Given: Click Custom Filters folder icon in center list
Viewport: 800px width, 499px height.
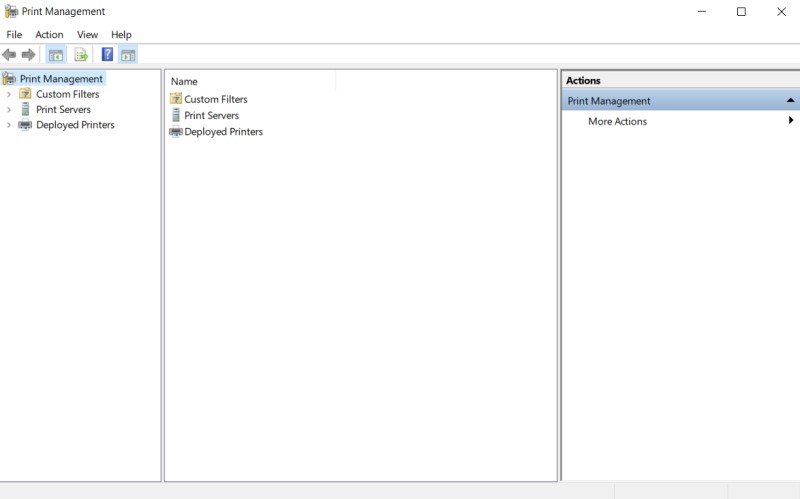Looking at the screenshot, I should (176, 98).
